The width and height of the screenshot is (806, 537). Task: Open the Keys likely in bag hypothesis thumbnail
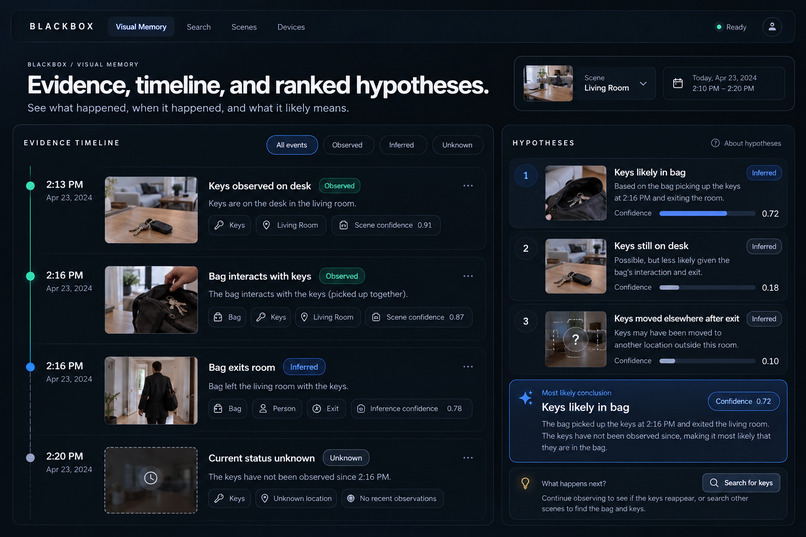tap(576, 193)
